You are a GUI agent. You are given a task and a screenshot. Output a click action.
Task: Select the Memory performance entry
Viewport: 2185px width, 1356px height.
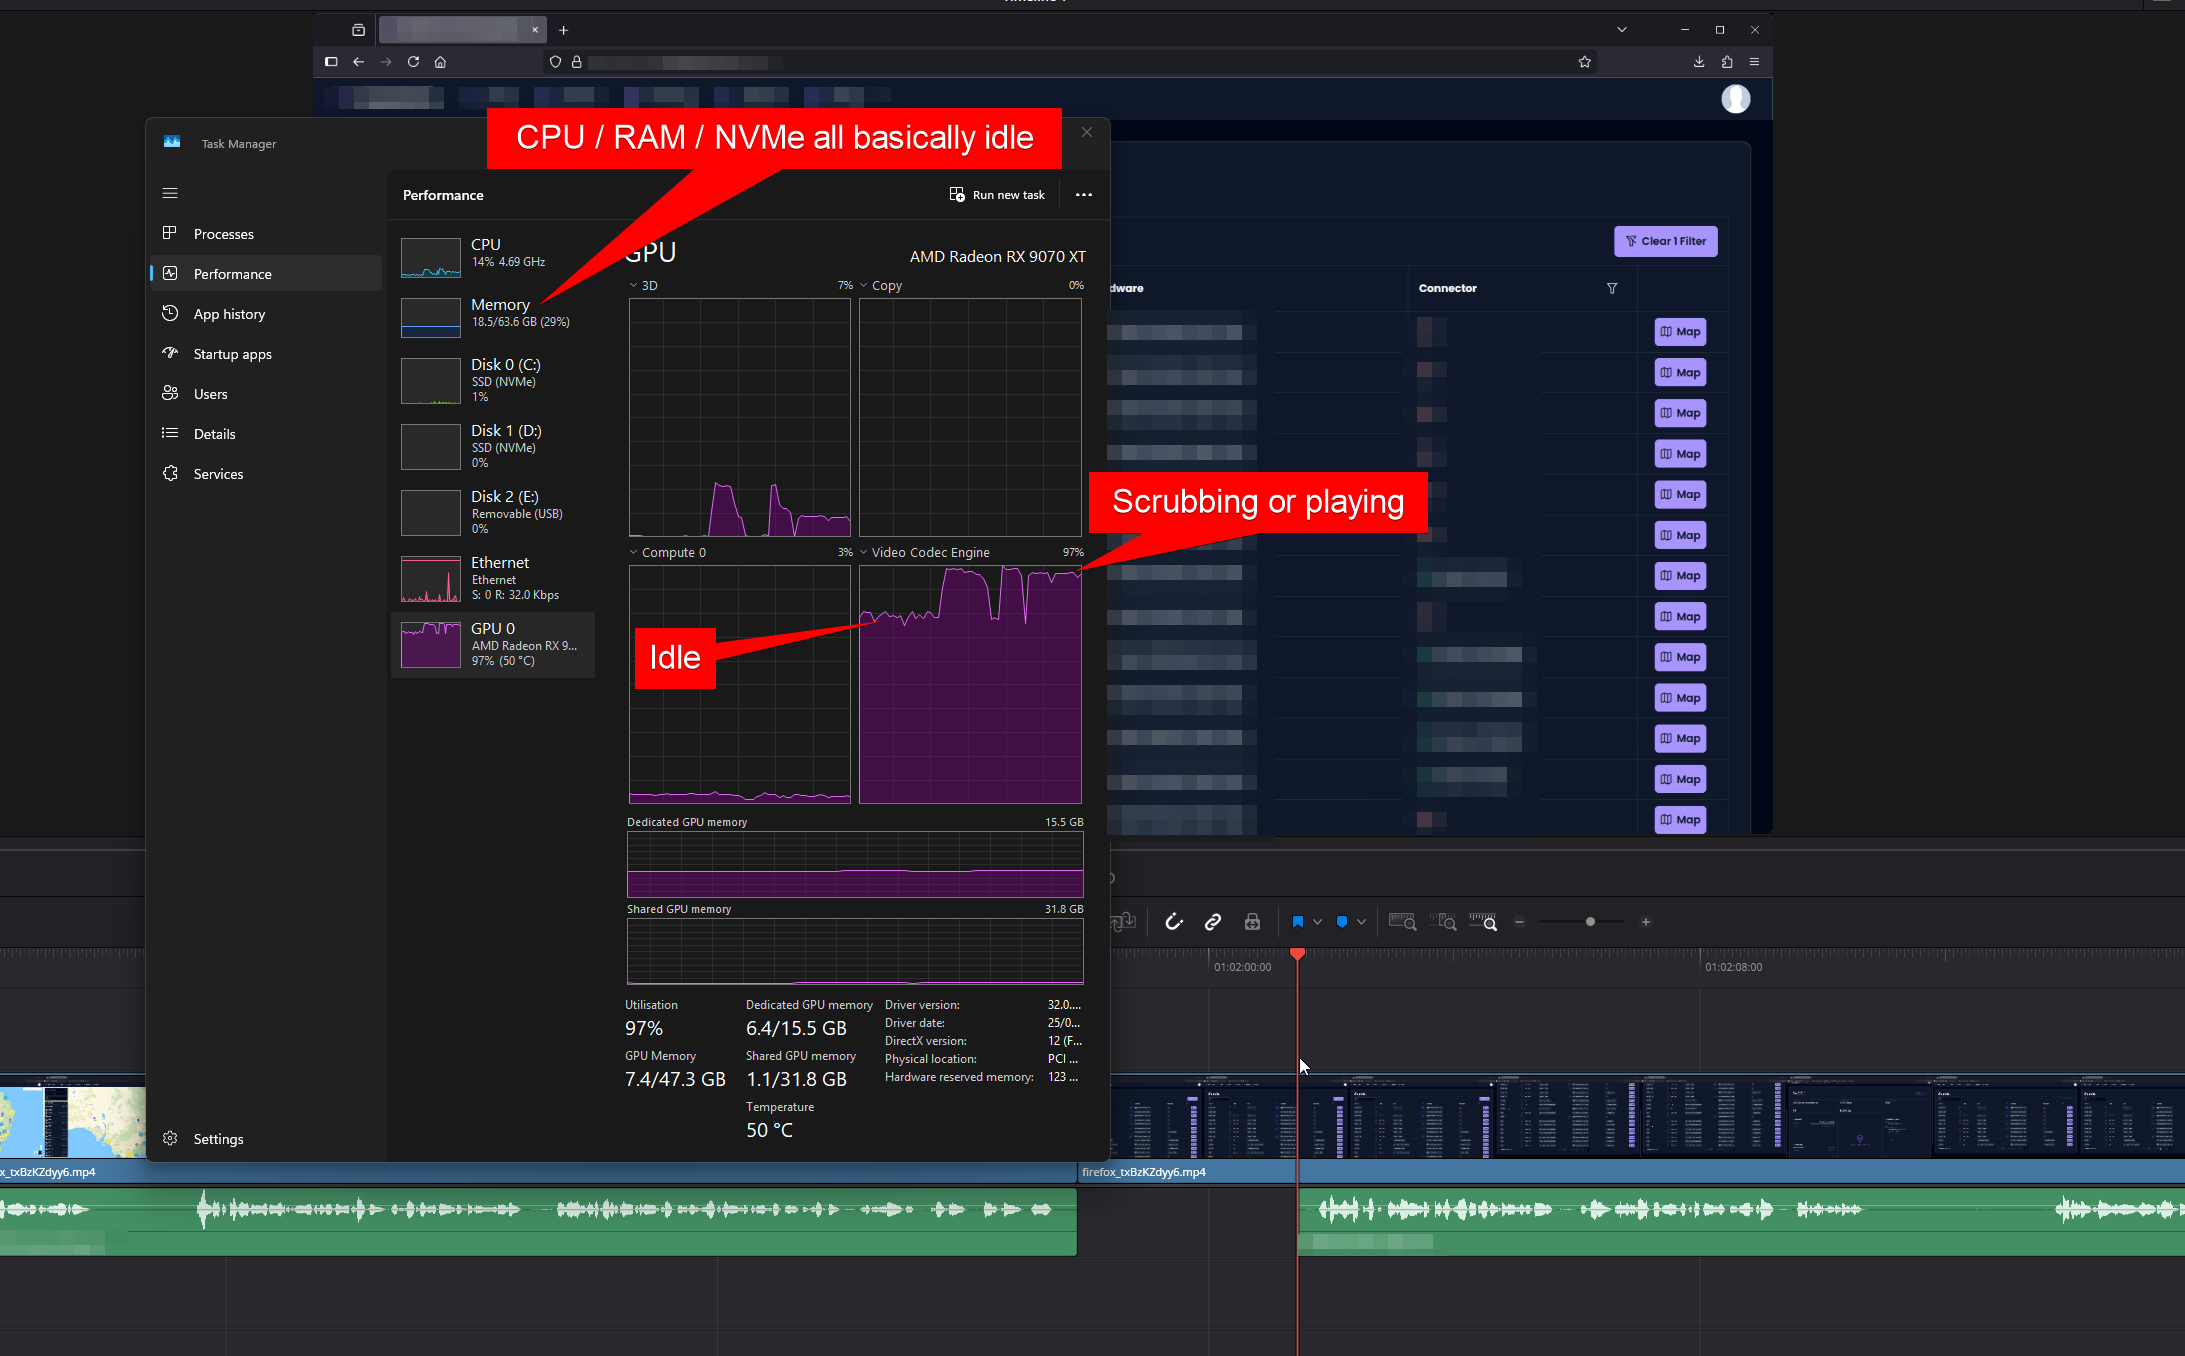click(x=493, y=316)
